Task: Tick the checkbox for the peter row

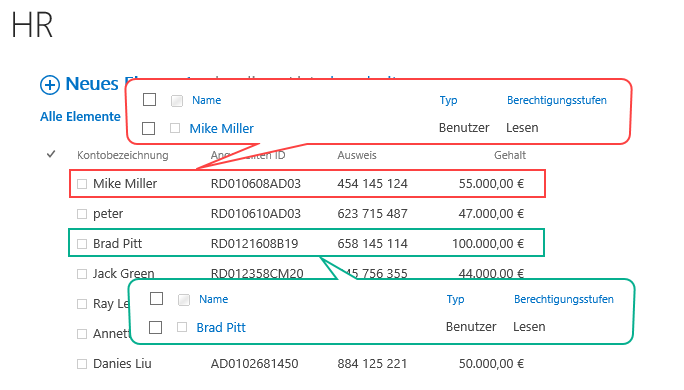Action: coord(82,214)
